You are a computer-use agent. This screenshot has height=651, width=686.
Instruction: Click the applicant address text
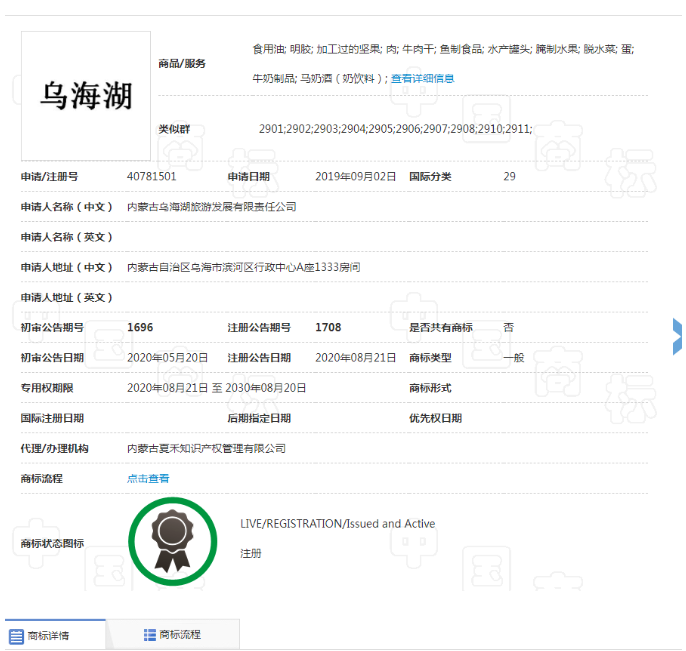(243, 267)
